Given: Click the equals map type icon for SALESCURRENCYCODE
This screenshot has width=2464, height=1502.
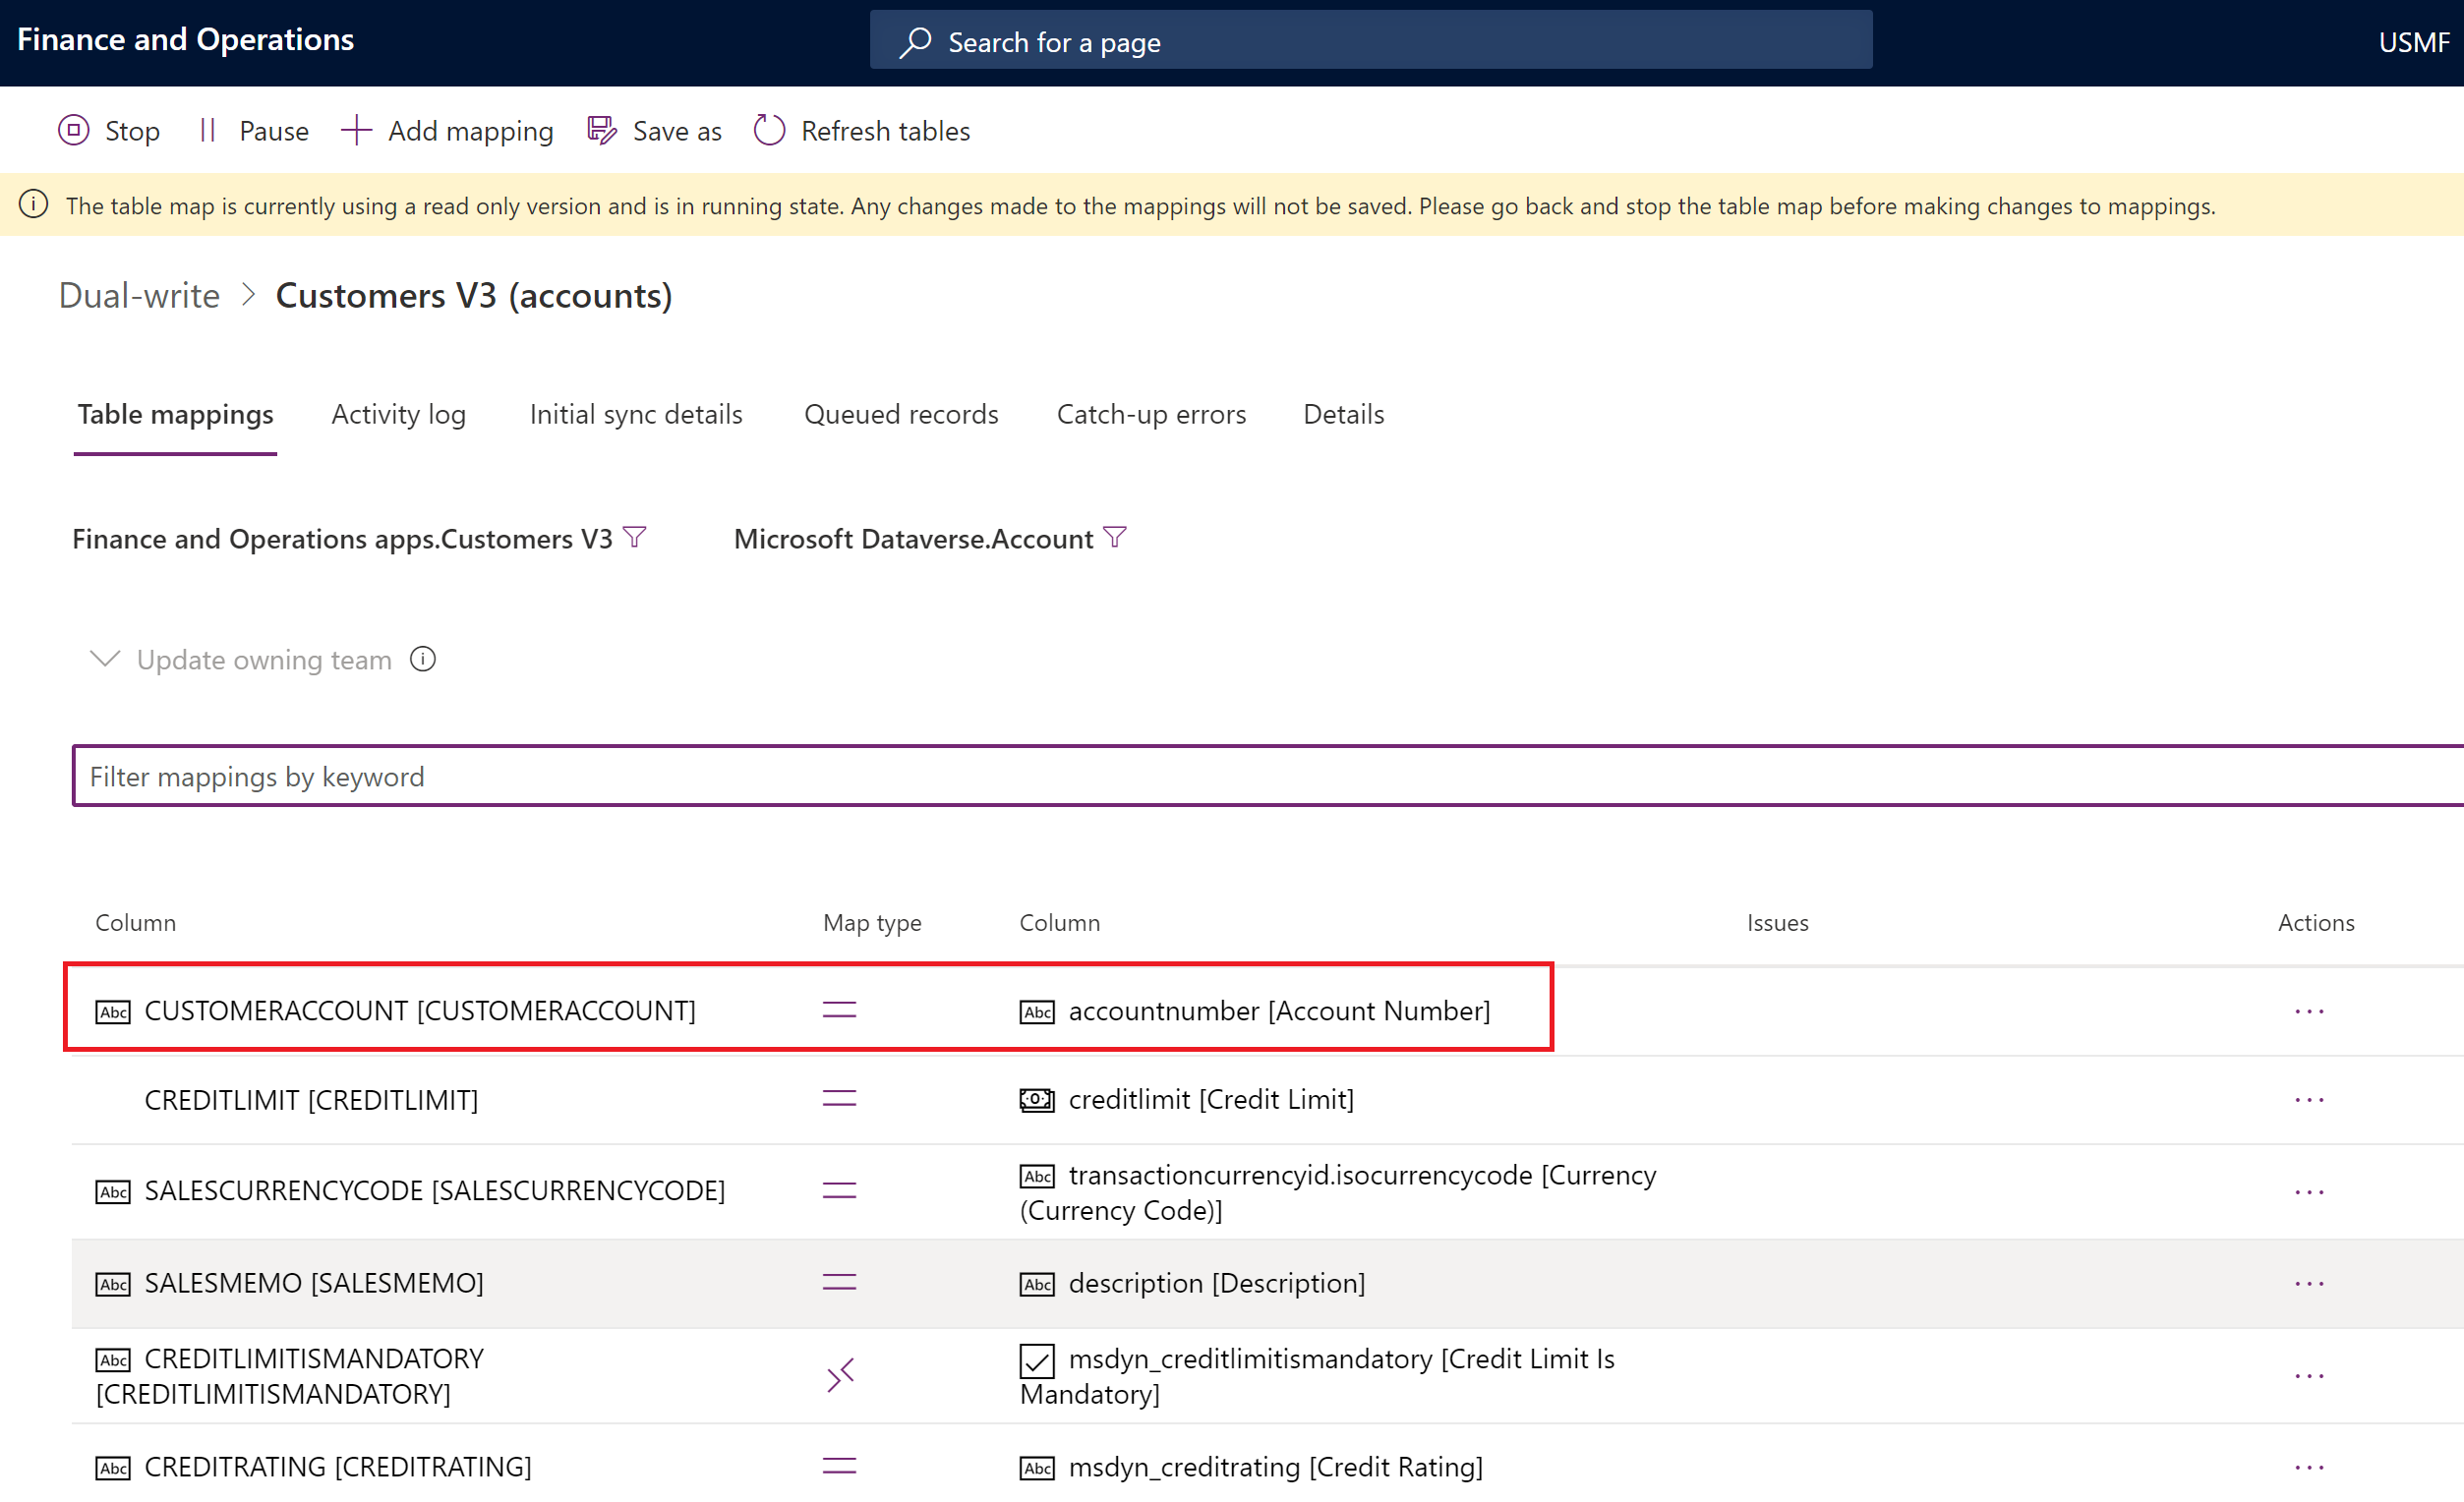Looking at the screenshot, I should 839,1191.
